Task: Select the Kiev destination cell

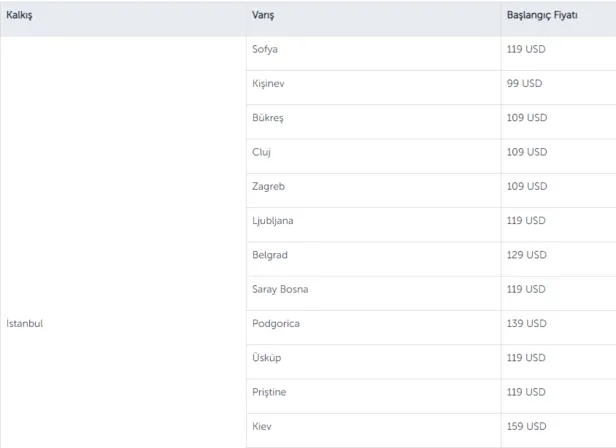Action: coord(263,427)
